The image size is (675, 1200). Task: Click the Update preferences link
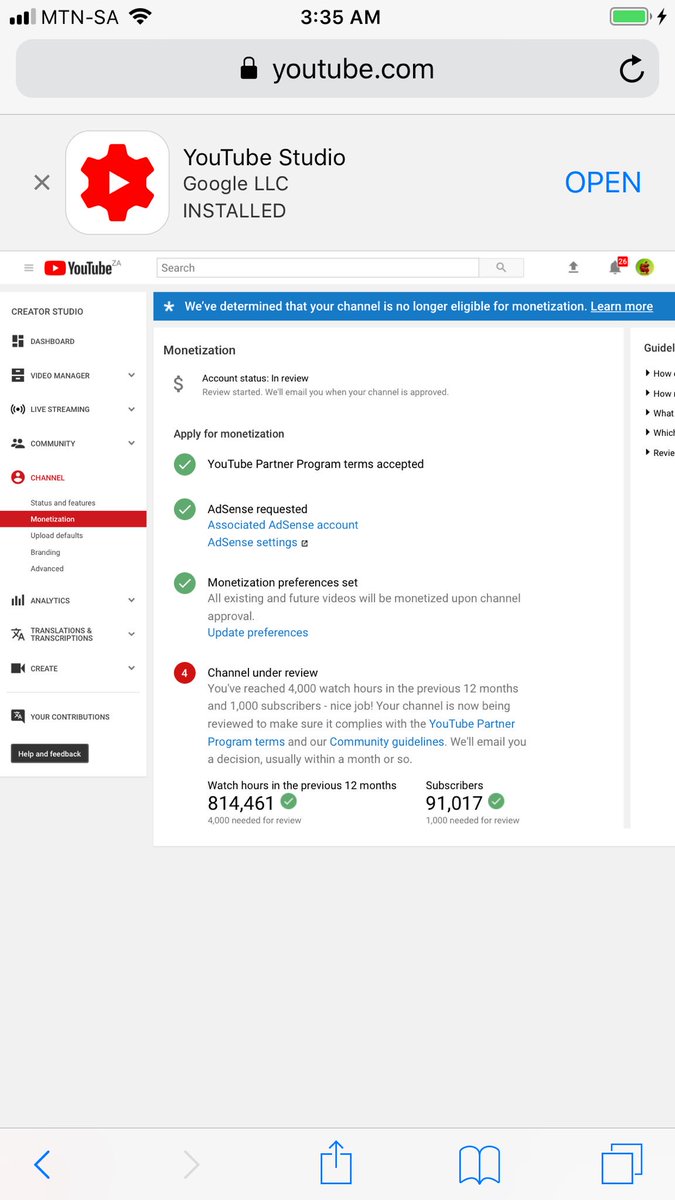[x=258, y=633]
